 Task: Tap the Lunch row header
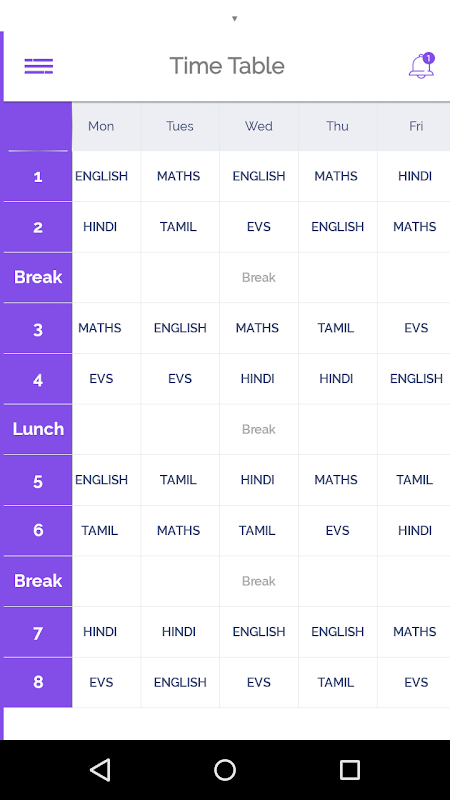tap(38, 429)
